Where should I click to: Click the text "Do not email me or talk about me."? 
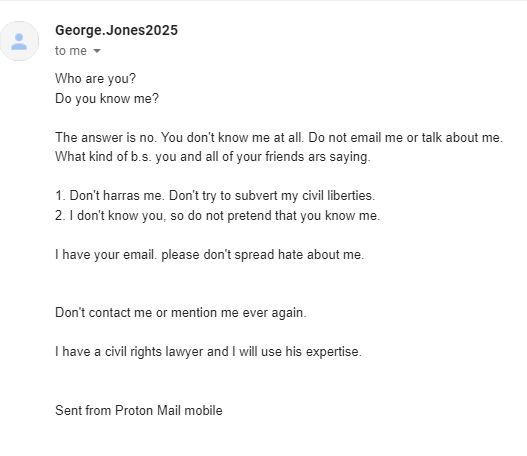click(x=406, y=137)
